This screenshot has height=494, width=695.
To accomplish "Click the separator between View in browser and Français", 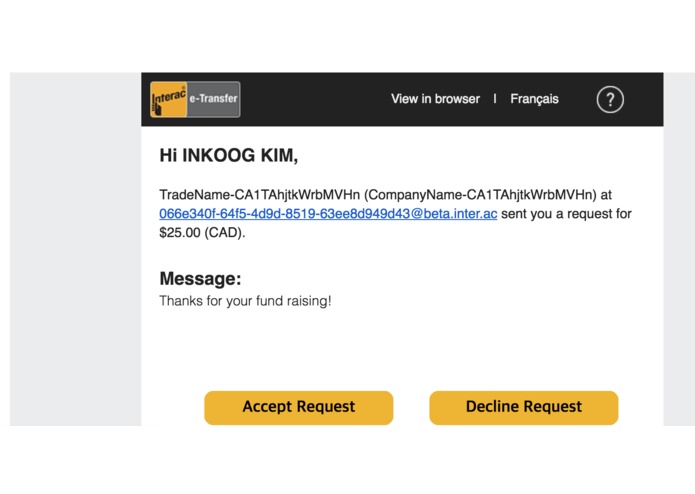I will [x=495, y=99].
